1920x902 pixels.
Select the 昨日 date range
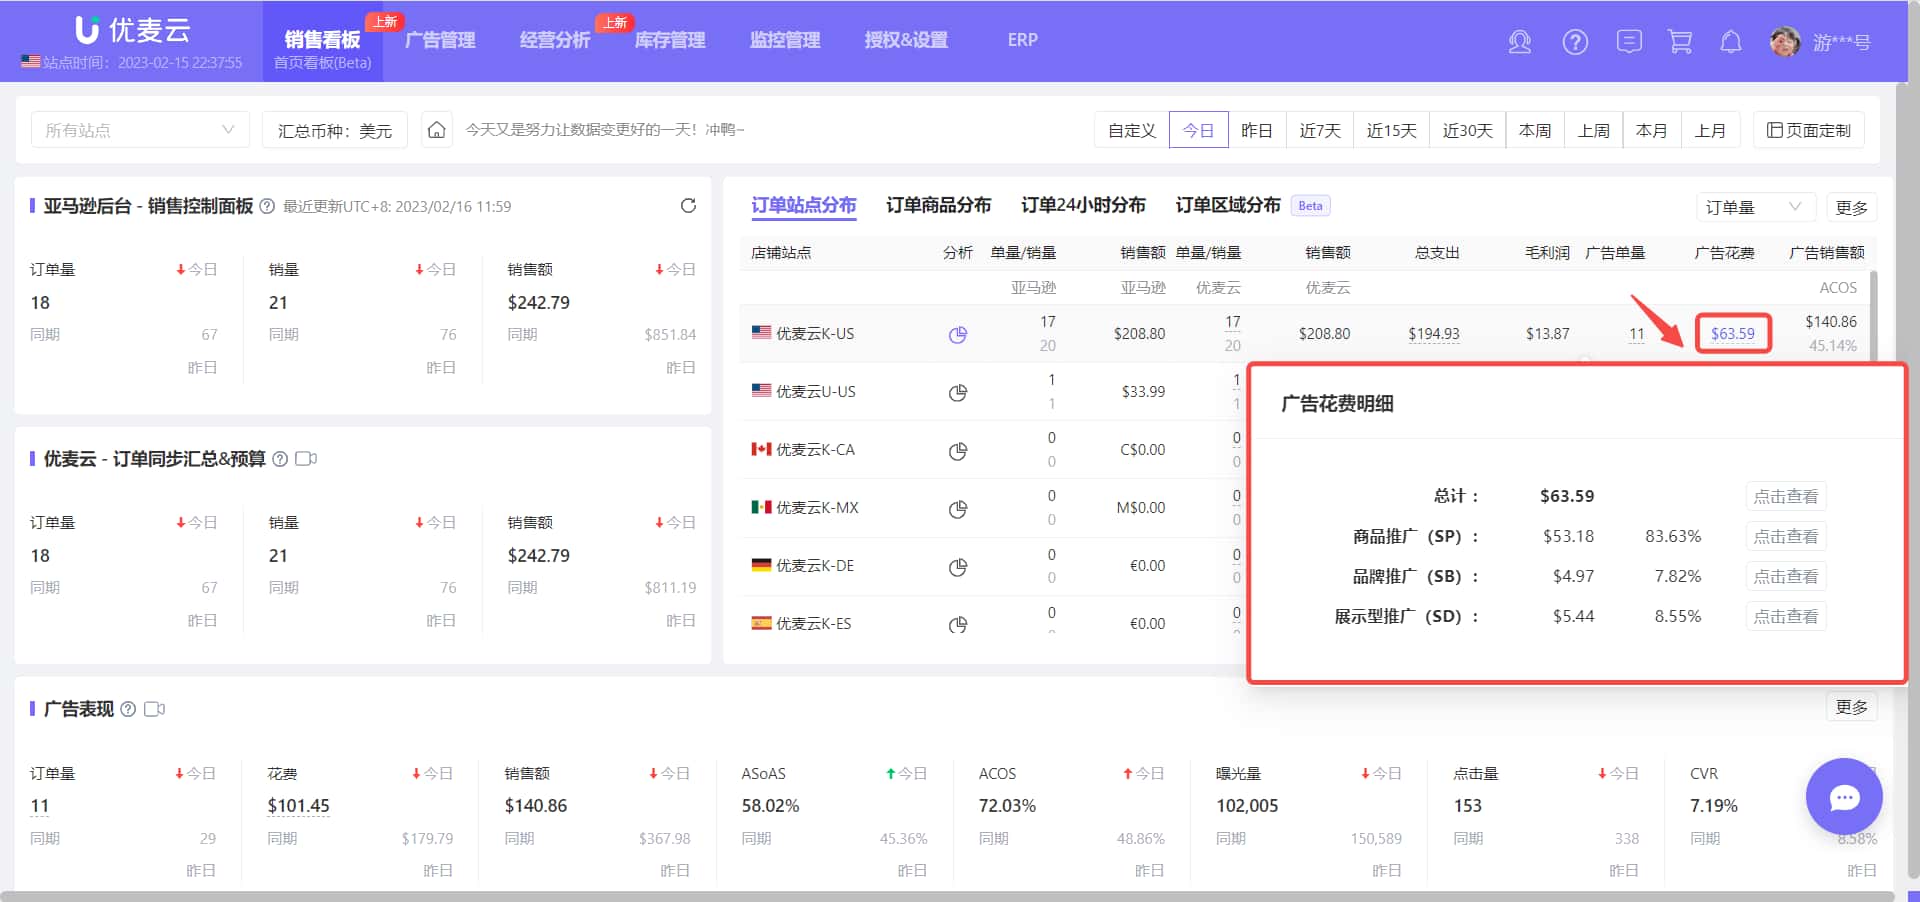coord(1257,130)
